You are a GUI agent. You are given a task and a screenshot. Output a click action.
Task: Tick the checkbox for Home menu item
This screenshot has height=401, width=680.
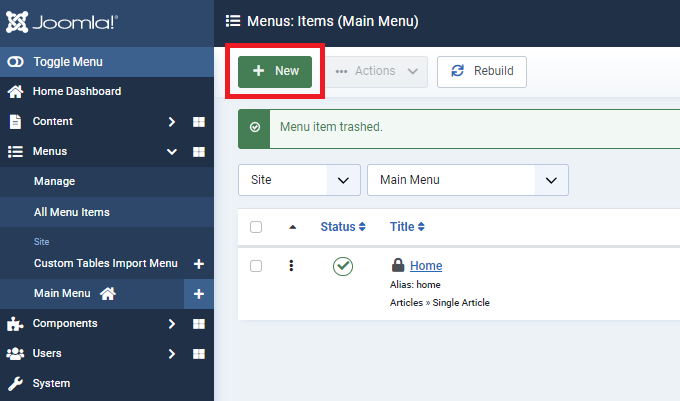[256, 266]
